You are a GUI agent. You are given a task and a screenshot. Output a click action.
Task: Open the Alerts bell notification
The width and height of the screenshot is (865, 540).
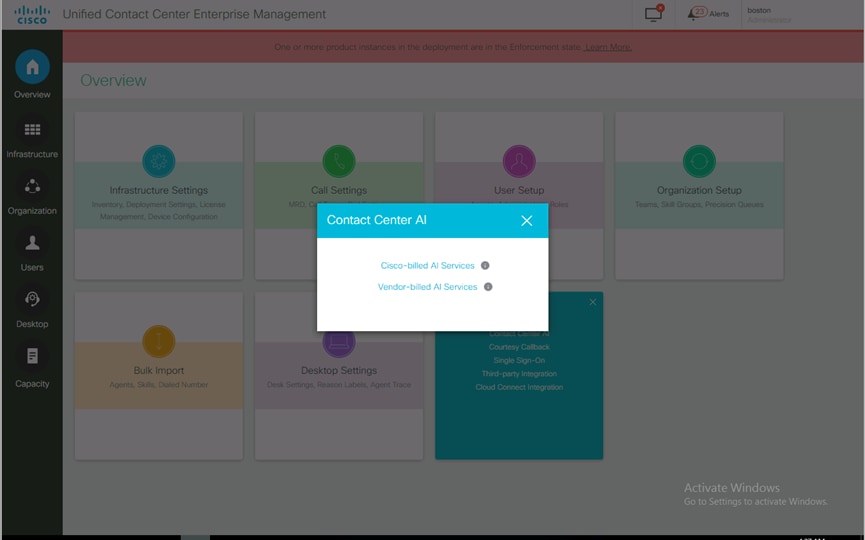point(708,13)
